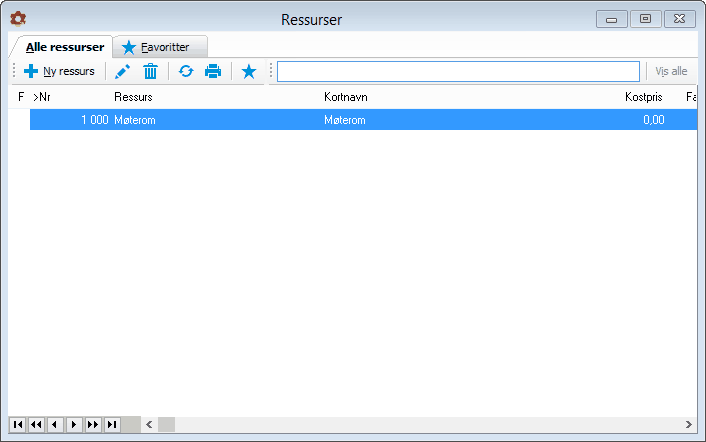The width and height of the screenshot is (706, 442).
Task: Jump back a page of records
Action: pyautogui.click(x=36, y=424)
